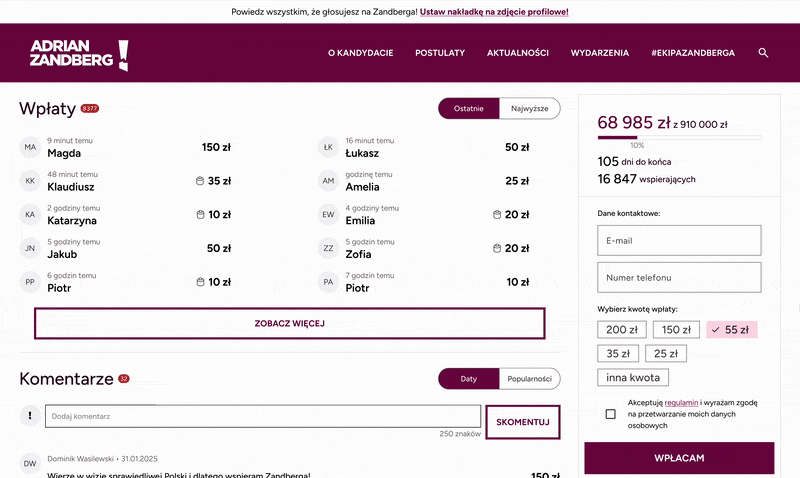Click the KK avatar next to Klaudiusz
The width and height of the screenshot is (800, 478).
click(x=30, y=181)
